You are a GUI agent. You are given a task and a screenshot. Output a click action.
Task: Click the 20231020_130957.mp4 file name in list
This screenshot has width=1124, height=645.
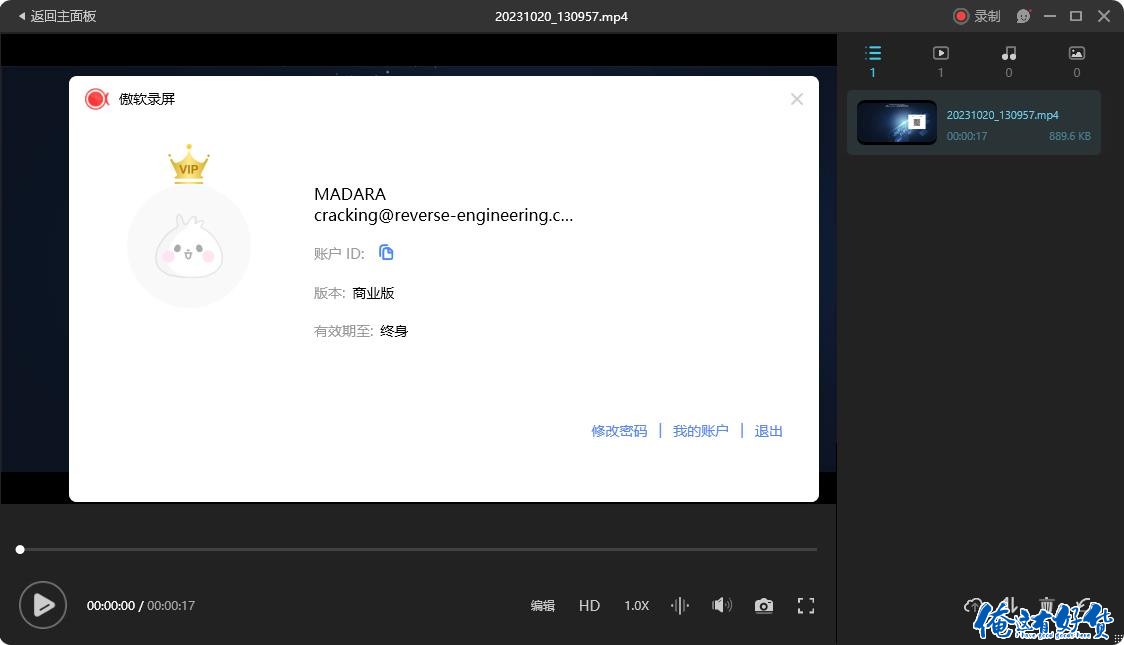1002,115
